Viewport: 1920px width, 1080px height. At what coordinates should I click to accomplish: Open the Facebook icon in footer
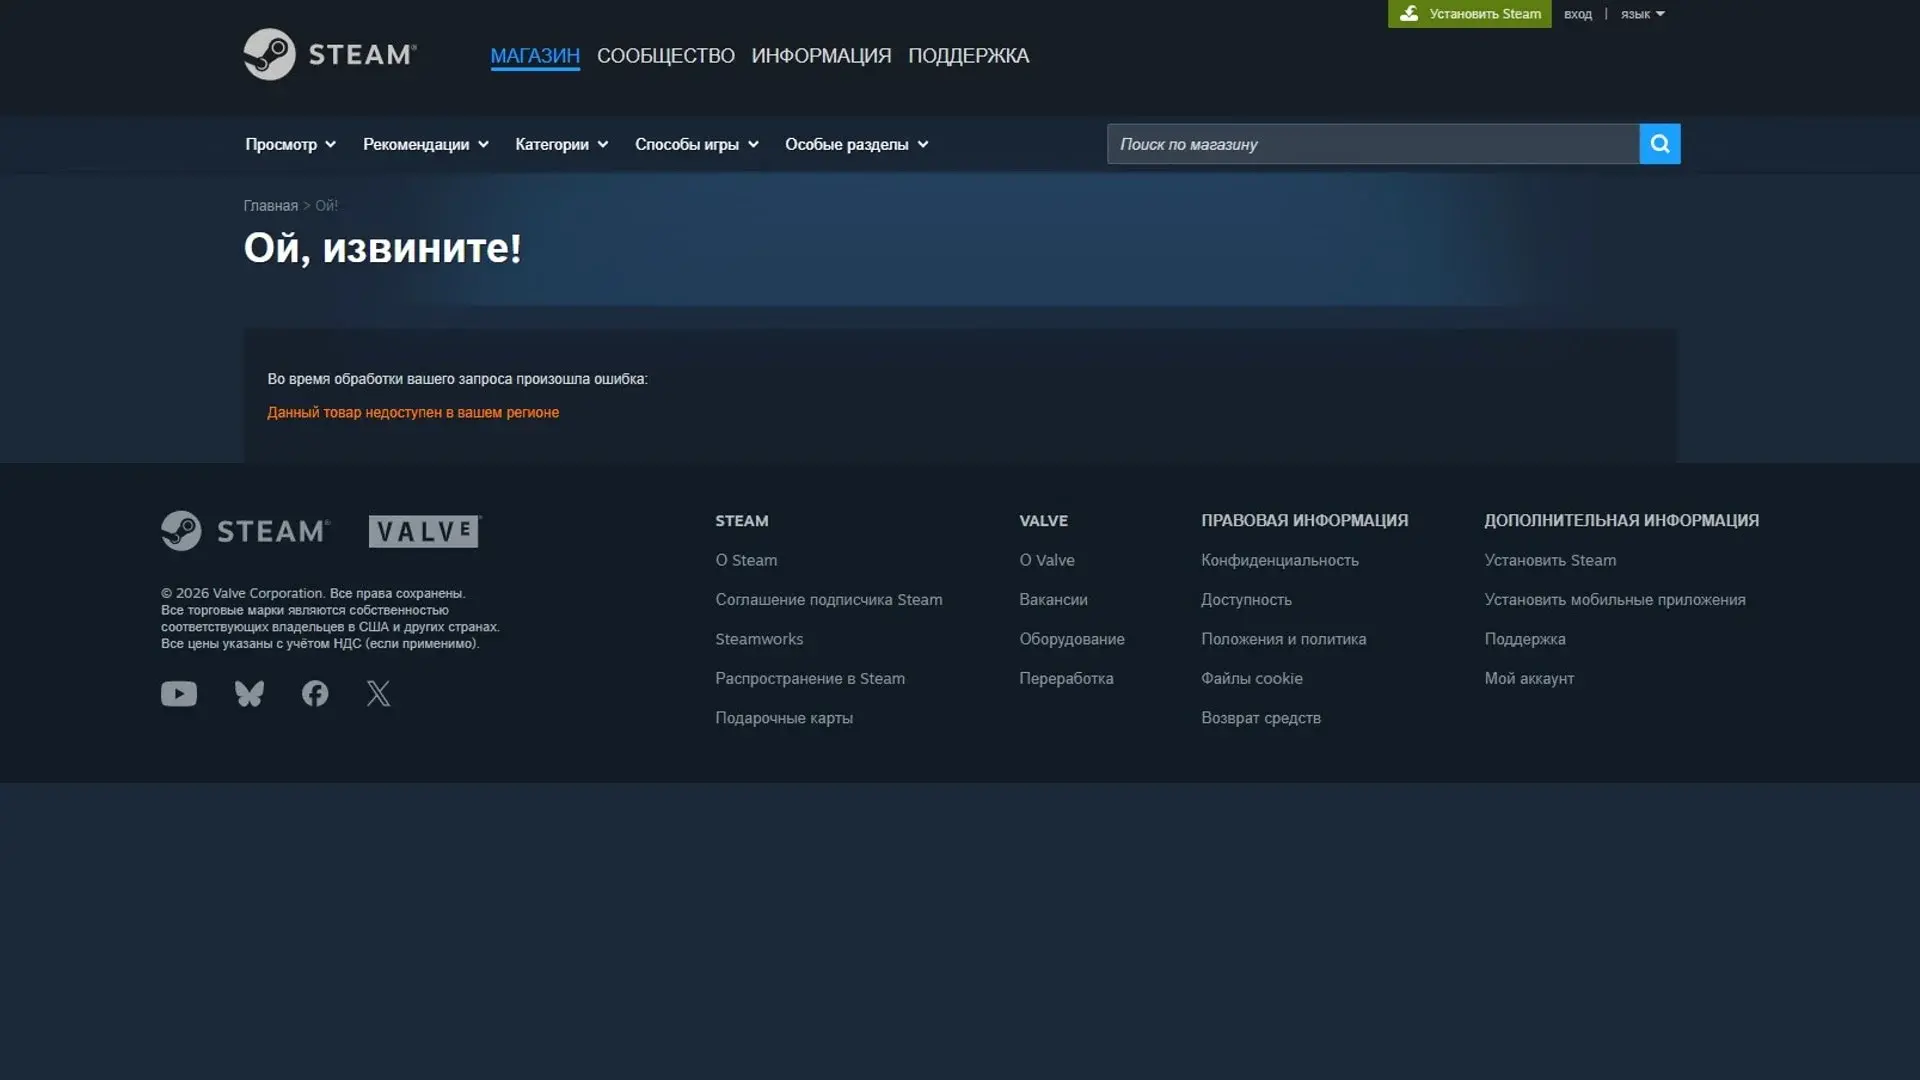click(315, 693)
